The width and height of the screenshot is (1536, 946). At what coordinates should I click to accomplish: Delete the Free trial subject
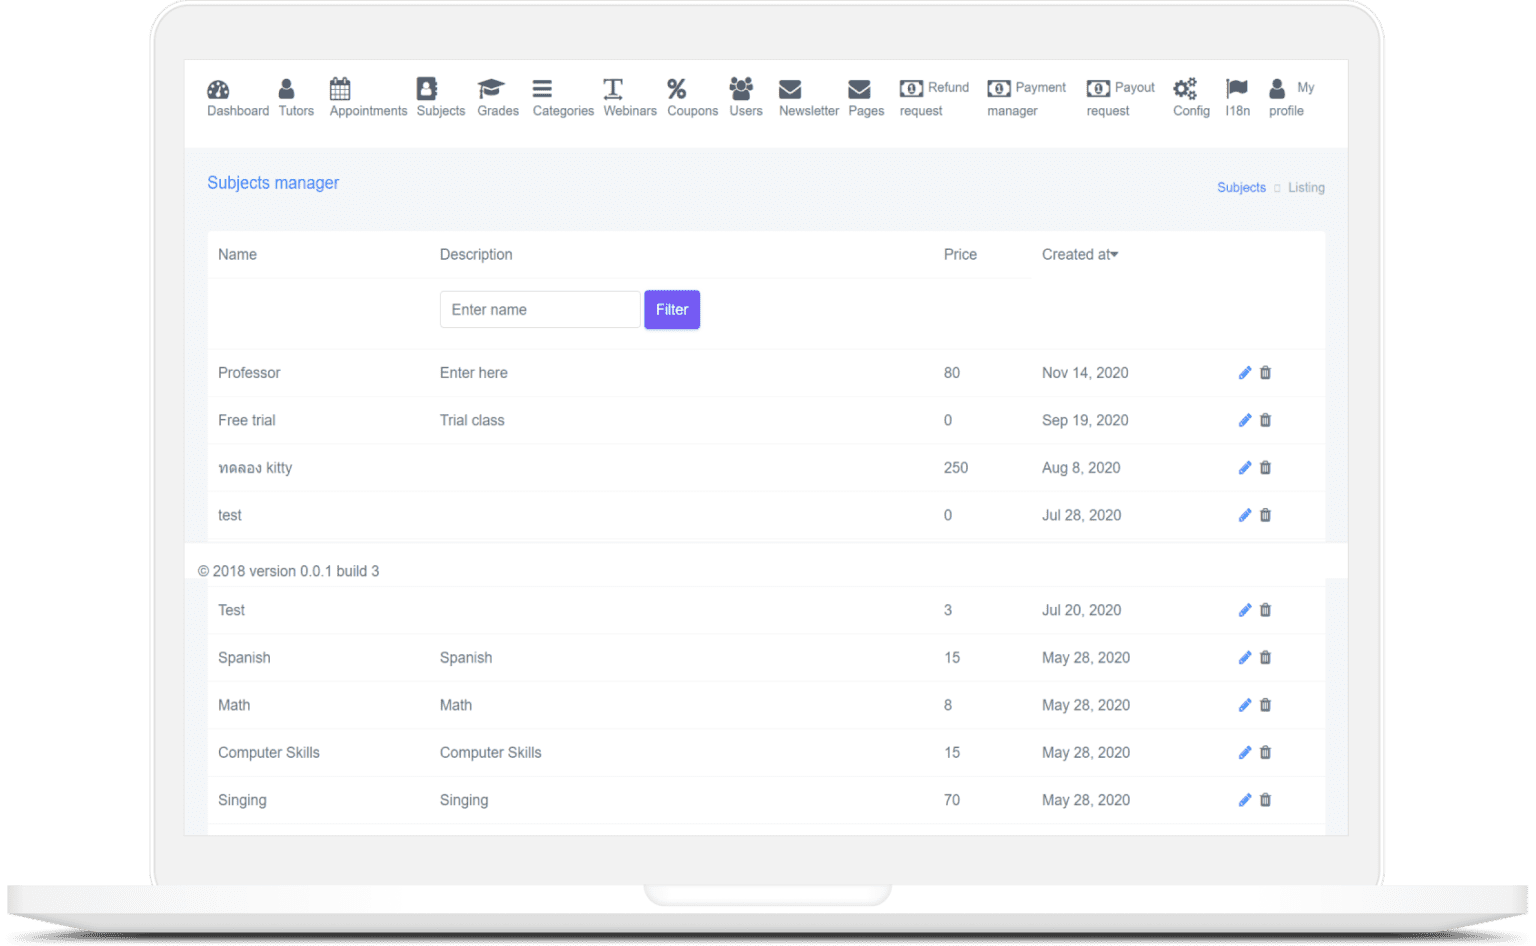coord(1265,420)
